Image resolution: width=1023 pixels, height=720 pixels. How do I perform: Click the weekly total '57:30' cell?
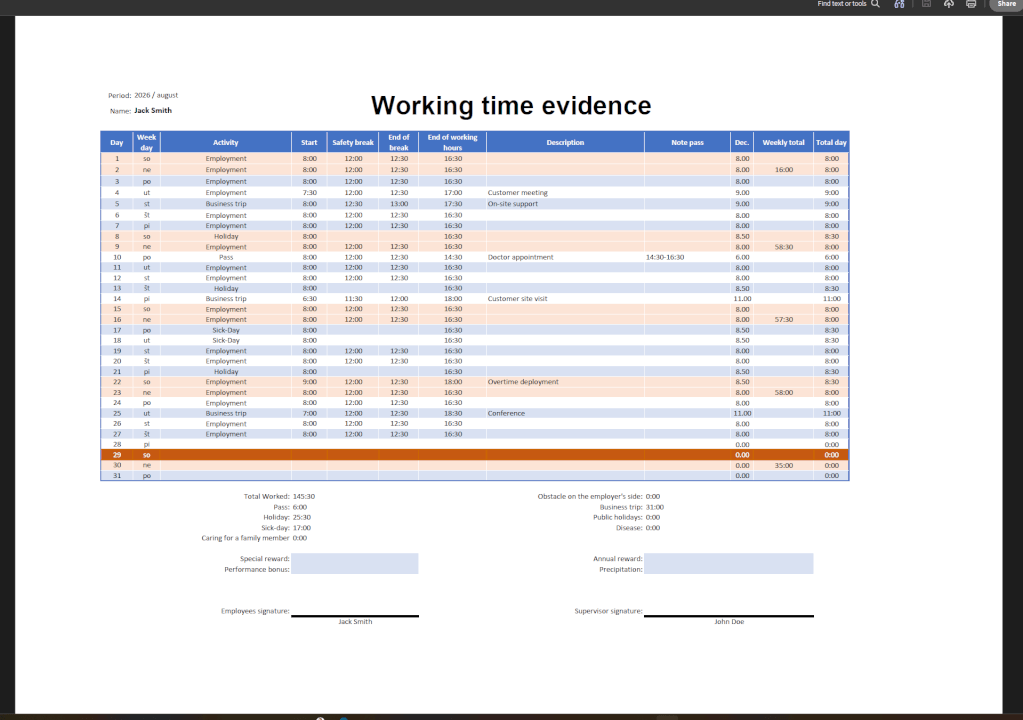click(x=784, y=320)
